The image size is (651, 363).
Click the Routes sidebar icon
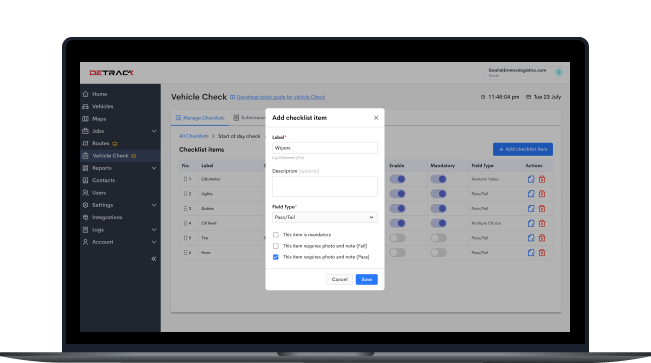click(86, 143)
